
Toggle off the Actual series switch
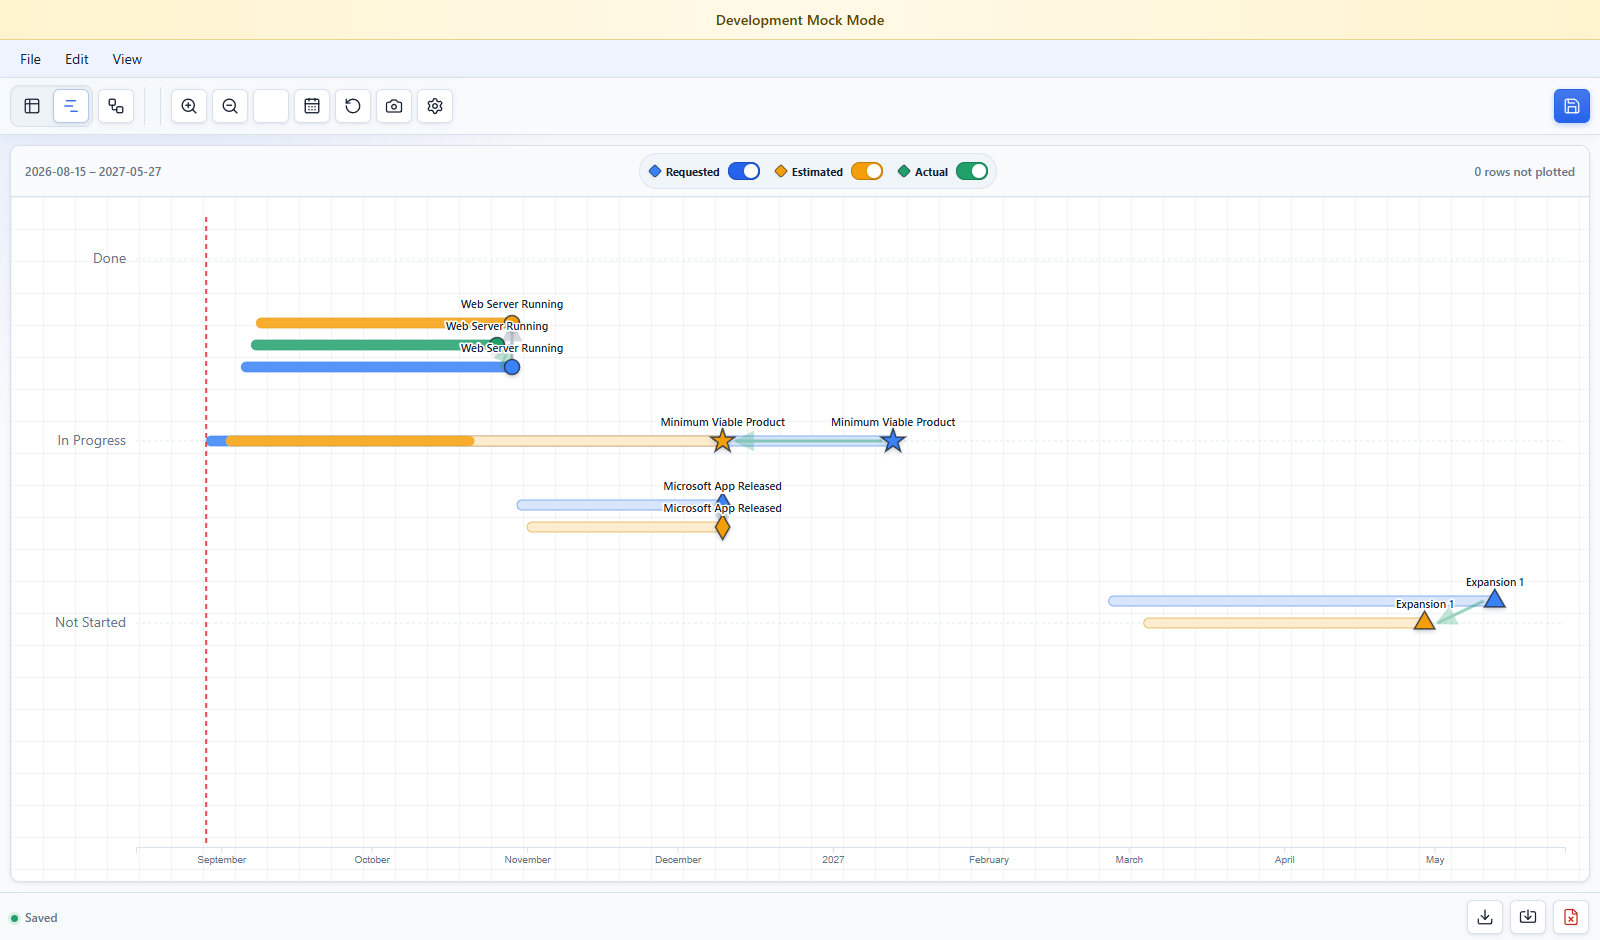[x=972, y=171]
